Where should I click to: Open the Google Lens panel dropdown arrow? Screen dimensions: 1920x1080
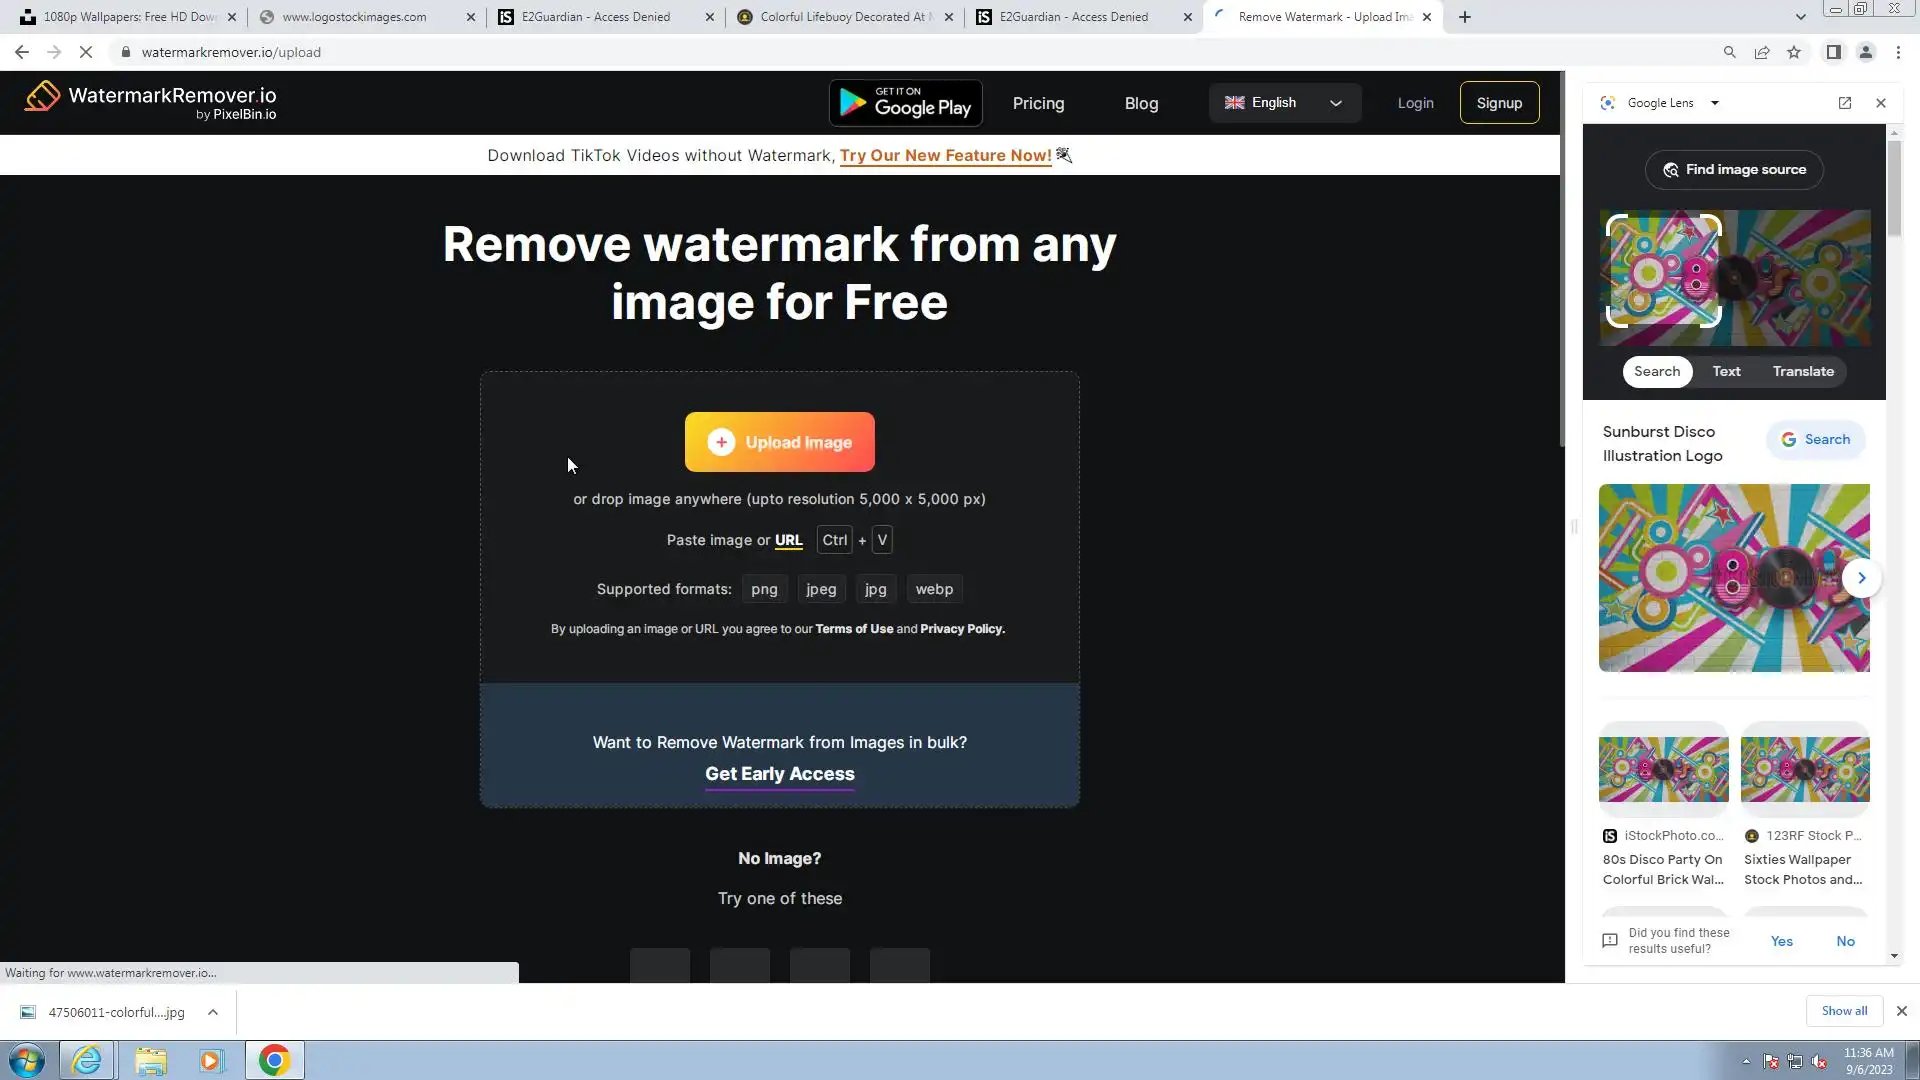(1714, 103)
